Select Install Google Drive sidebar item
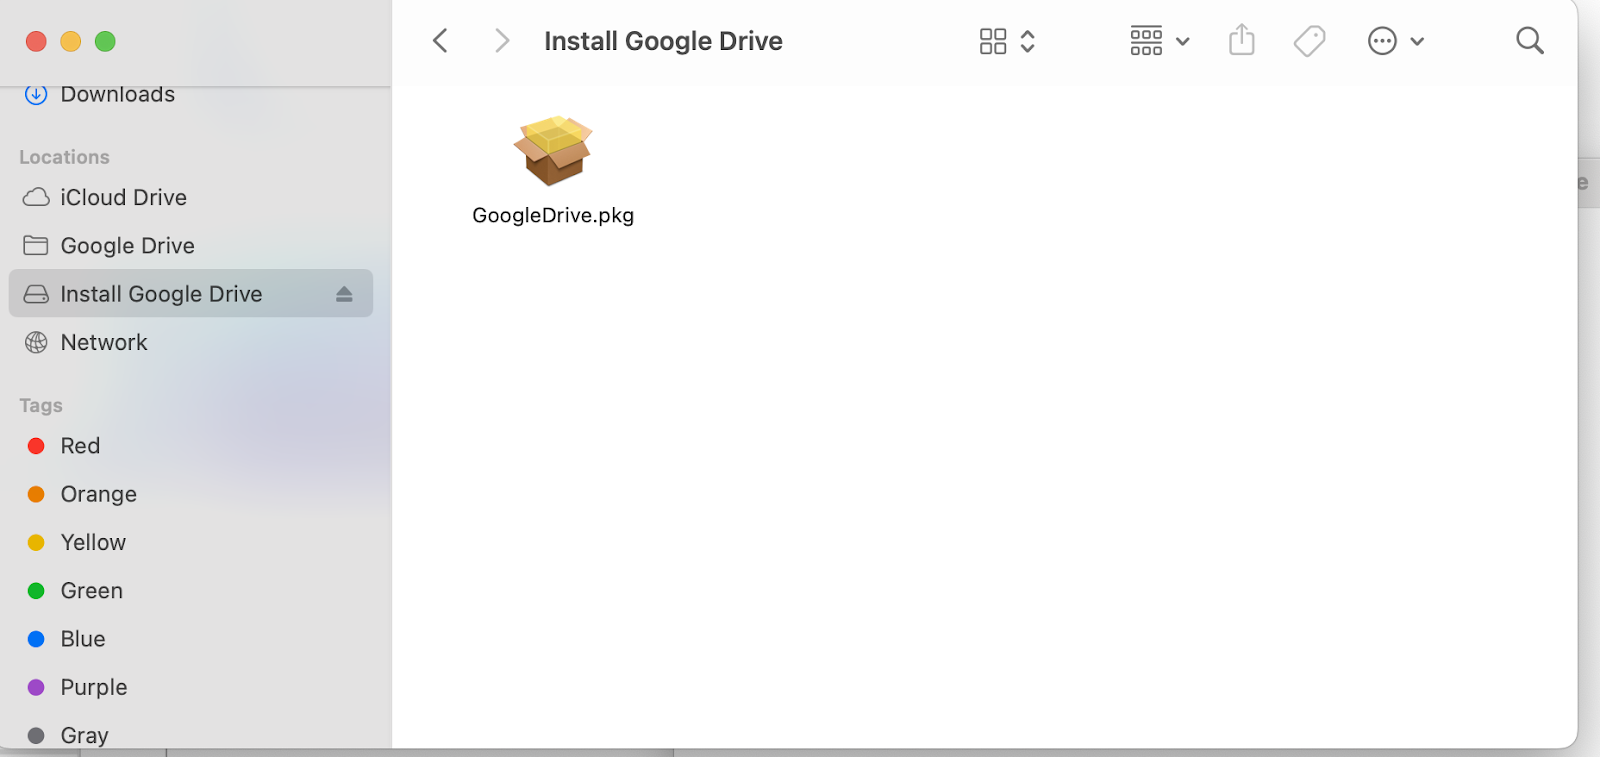Screen dimensions: 1600x757 coord(191,293)
